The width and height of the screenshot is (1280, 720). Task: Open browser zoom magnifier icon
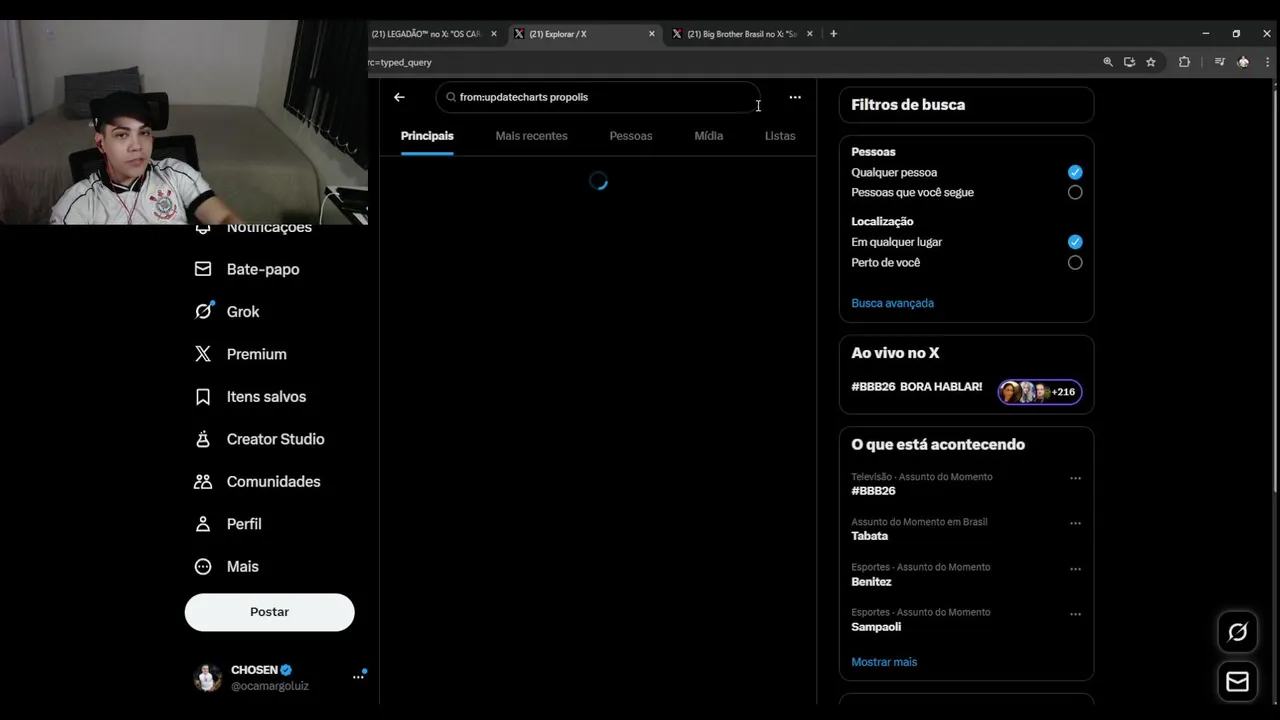1108,62
